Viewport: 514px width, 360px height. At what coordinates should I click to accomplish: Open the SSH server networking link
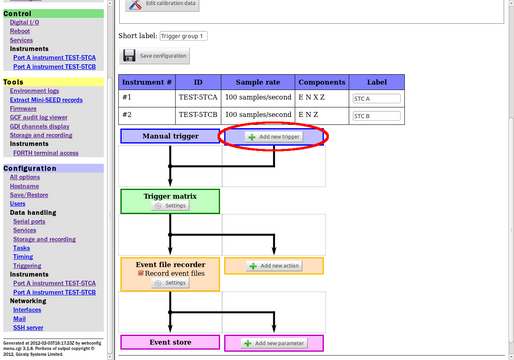(28, 328)
